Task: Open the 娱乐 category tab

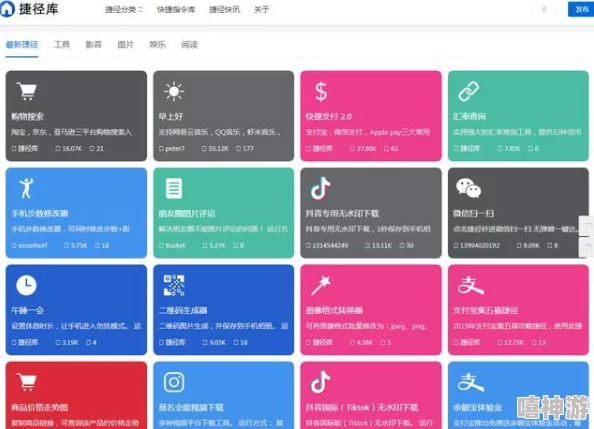Action: [x=157, y=45]
